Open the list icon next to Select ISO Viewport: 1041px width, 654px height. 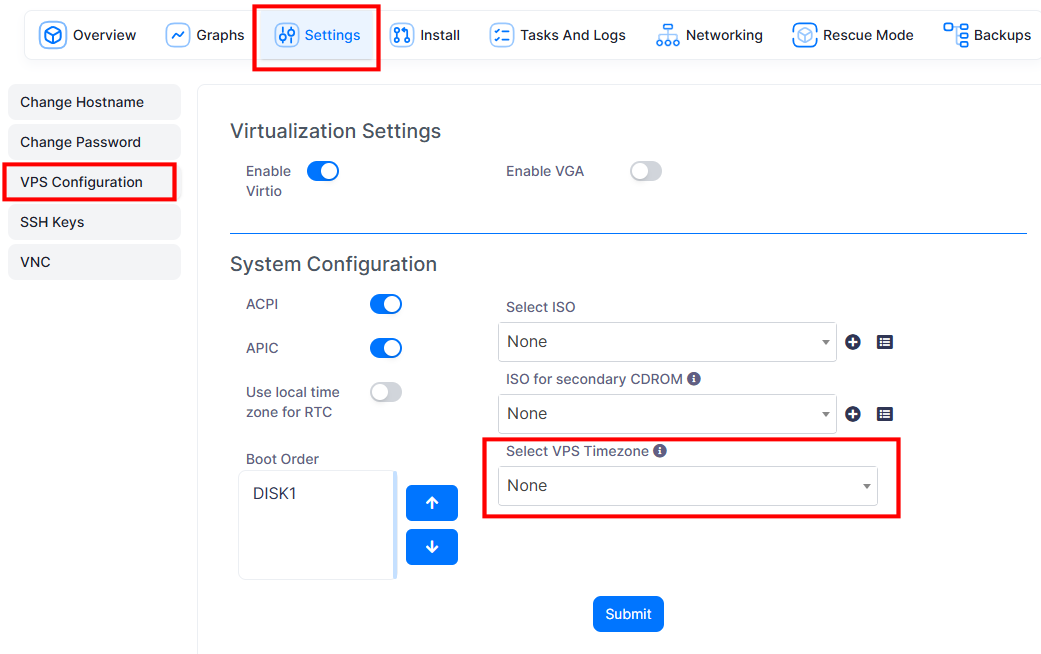[x=885, y=342]
